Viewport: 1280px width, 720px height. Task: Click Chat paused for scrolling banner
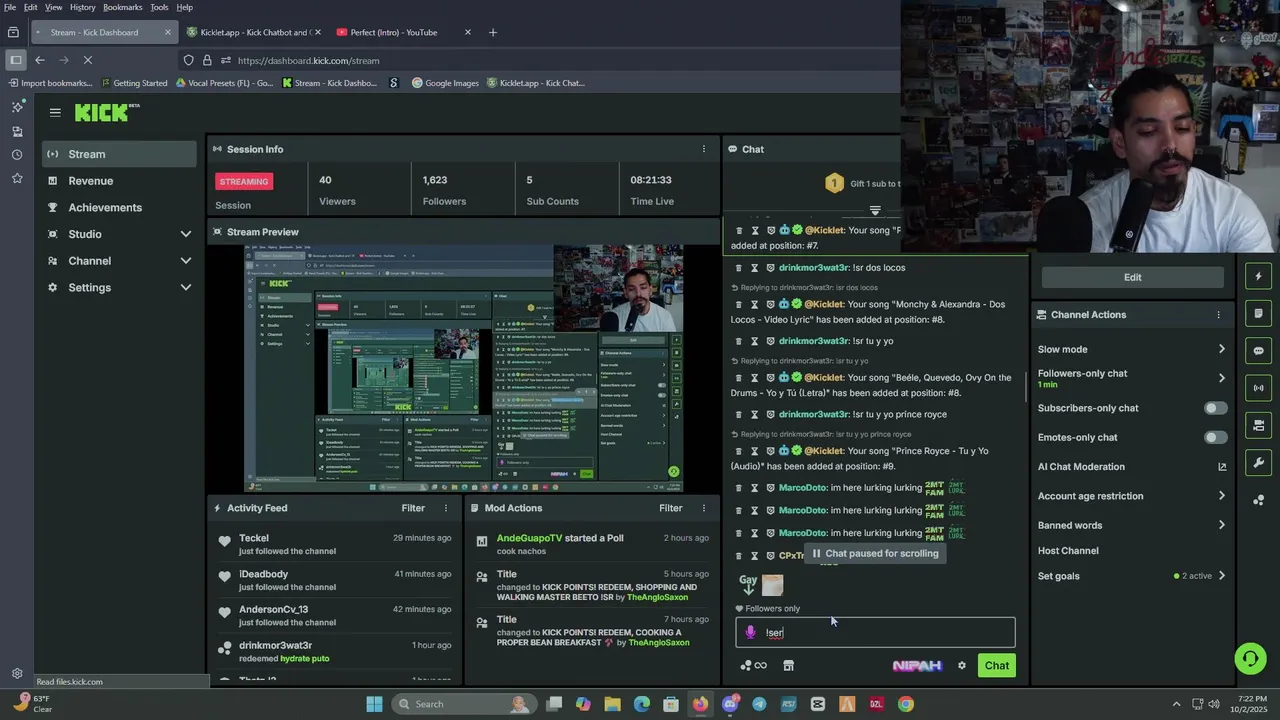point(875,553)
